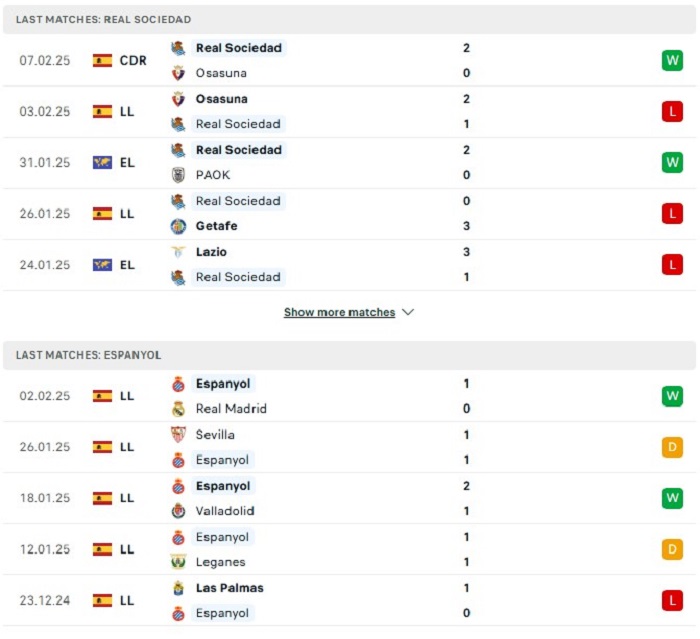Click the Spain flag beside CDR
The width and height of the screenshot is (700, 639).
[102, 60]
